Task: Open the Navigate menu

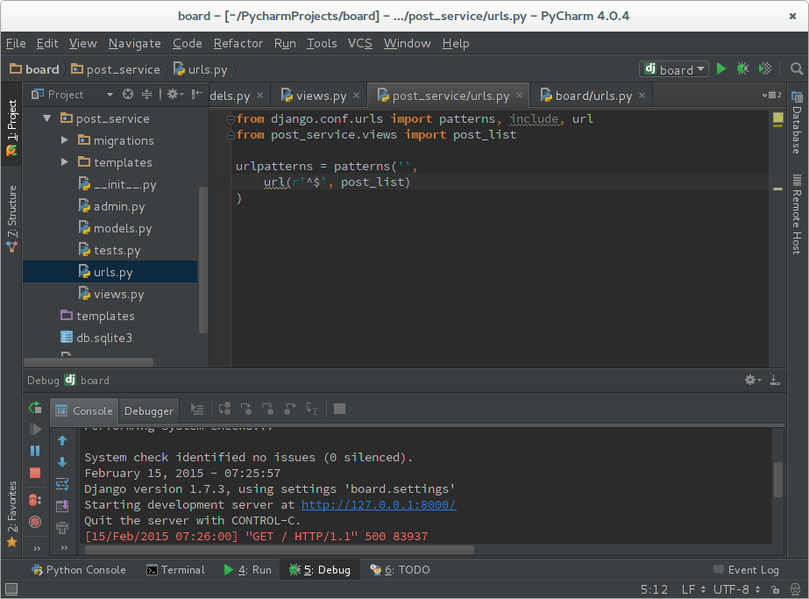Action: pyautogui.click(x=135, y=43)
